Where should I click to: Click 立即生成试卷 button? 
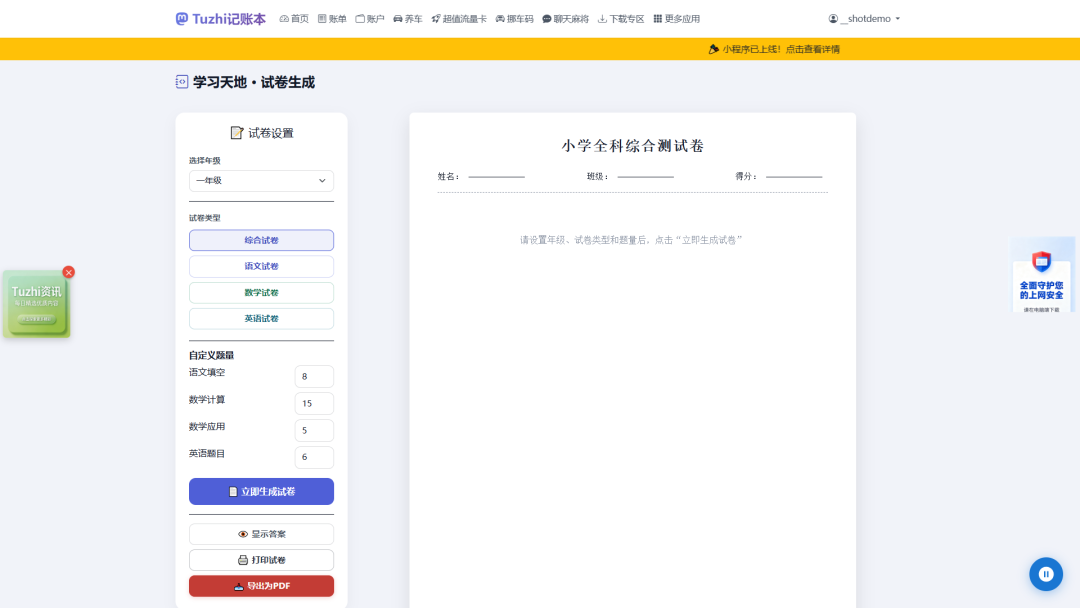261,492
